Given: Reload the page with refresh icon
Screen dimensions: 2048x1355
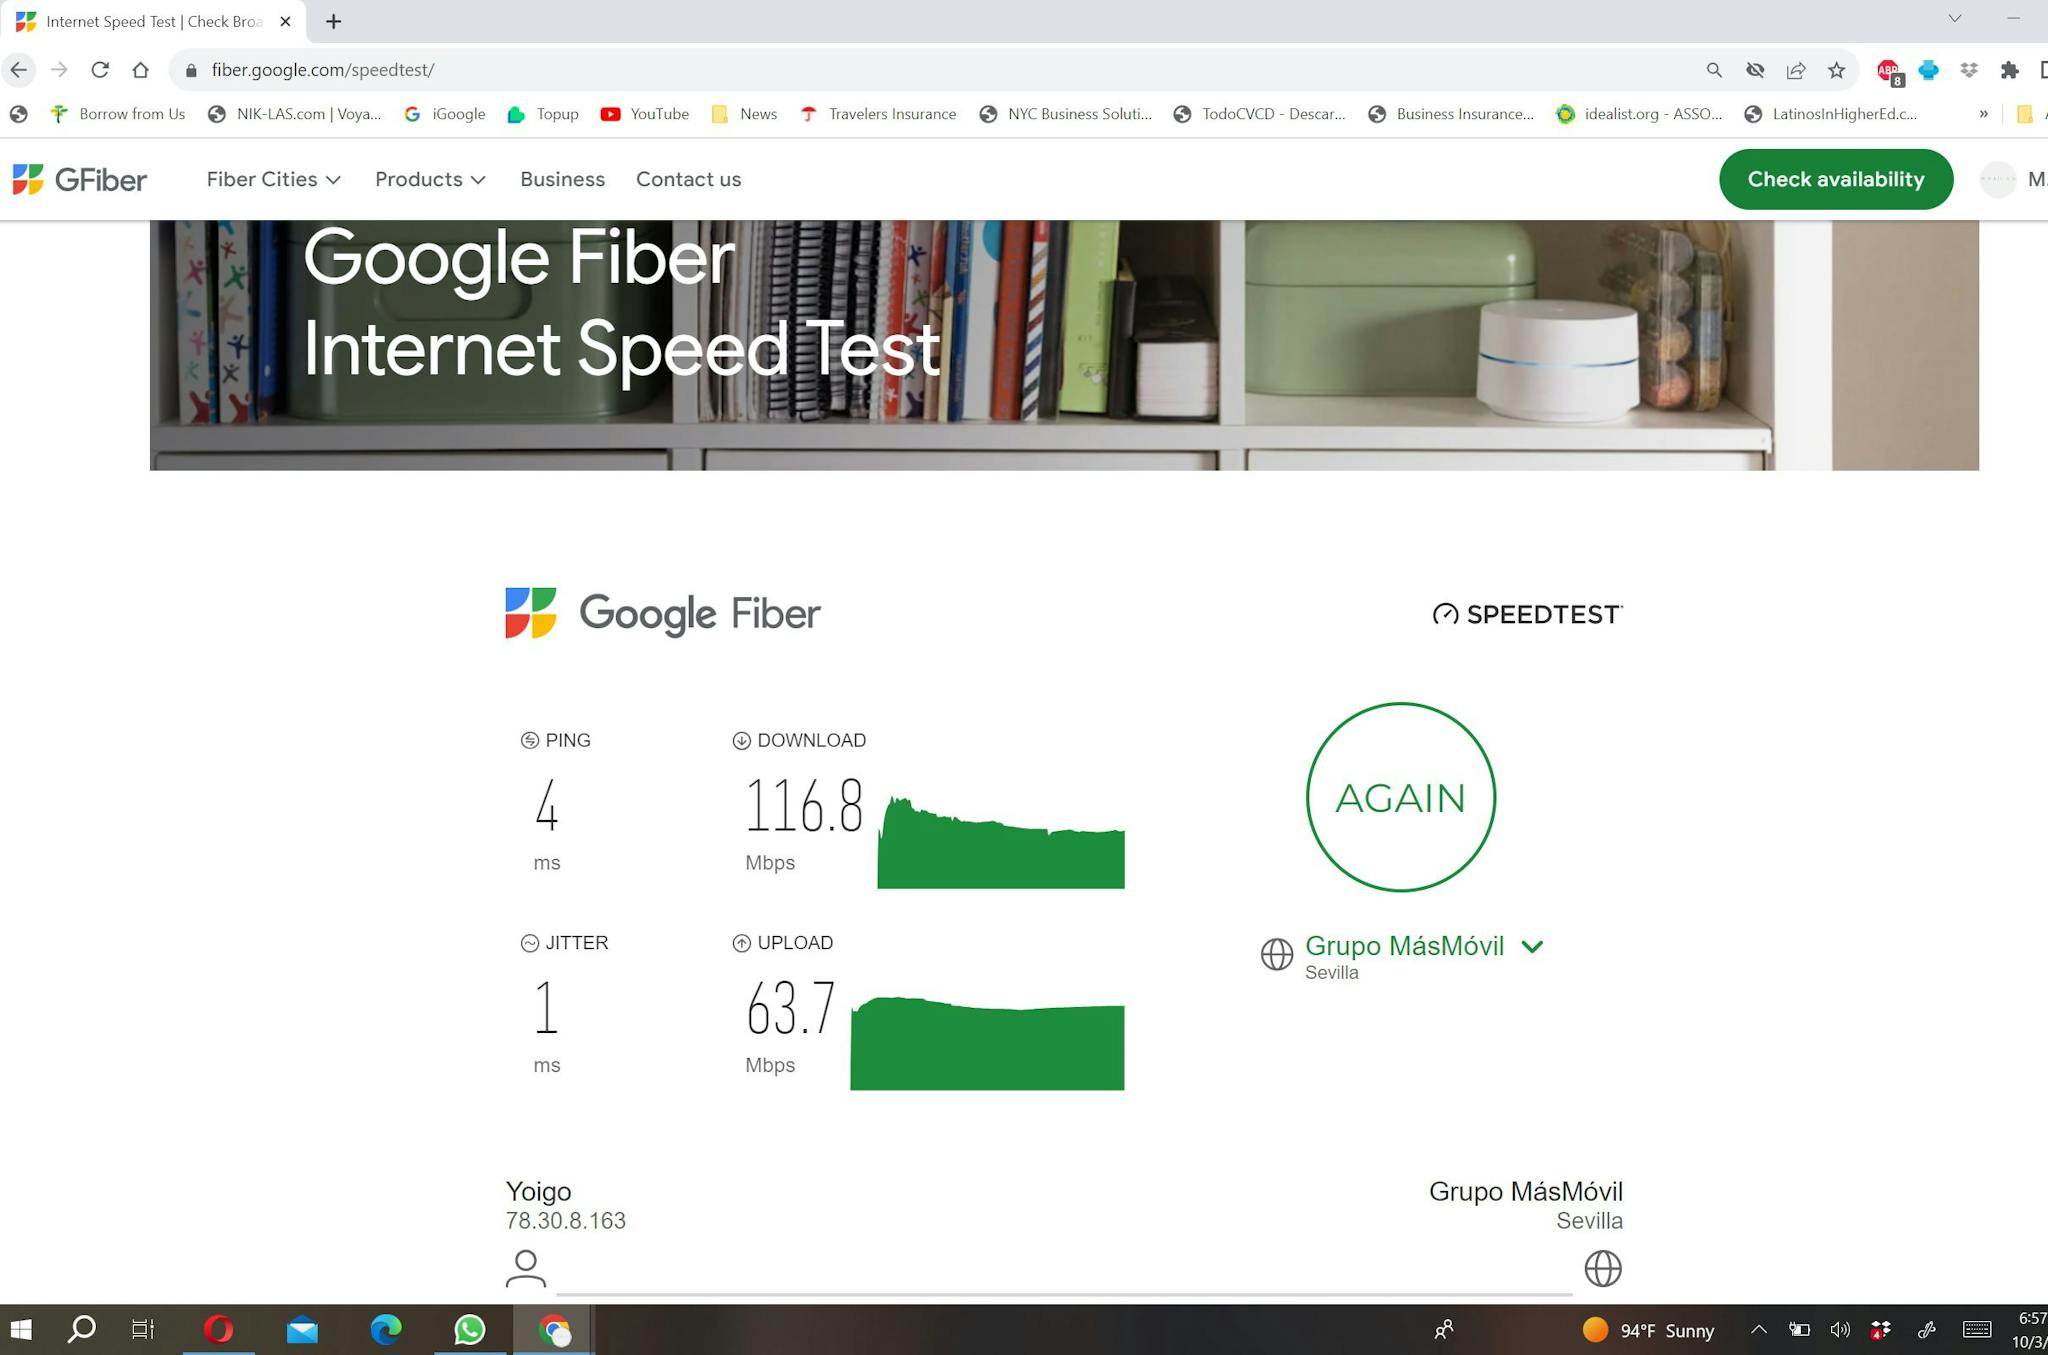Looking at the screenshot, I should click(x=100, y=70).
